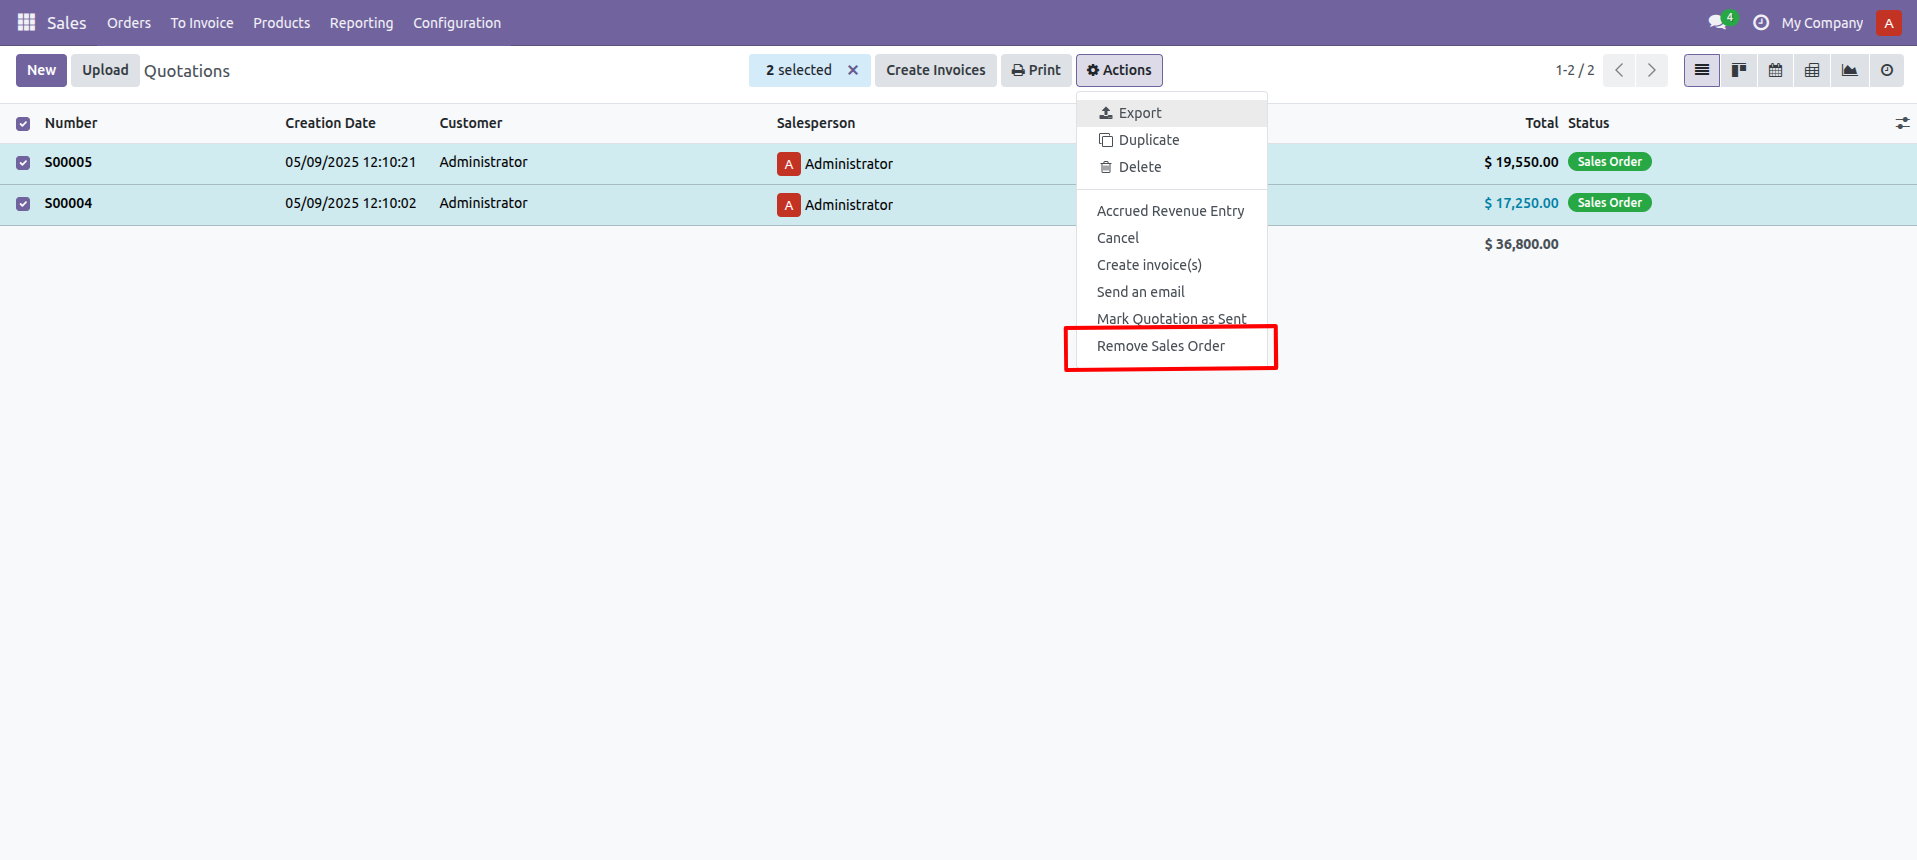Switch to Pivot table view
The height and width of the screenshot is (860, 1917).
coord(1812,70)
